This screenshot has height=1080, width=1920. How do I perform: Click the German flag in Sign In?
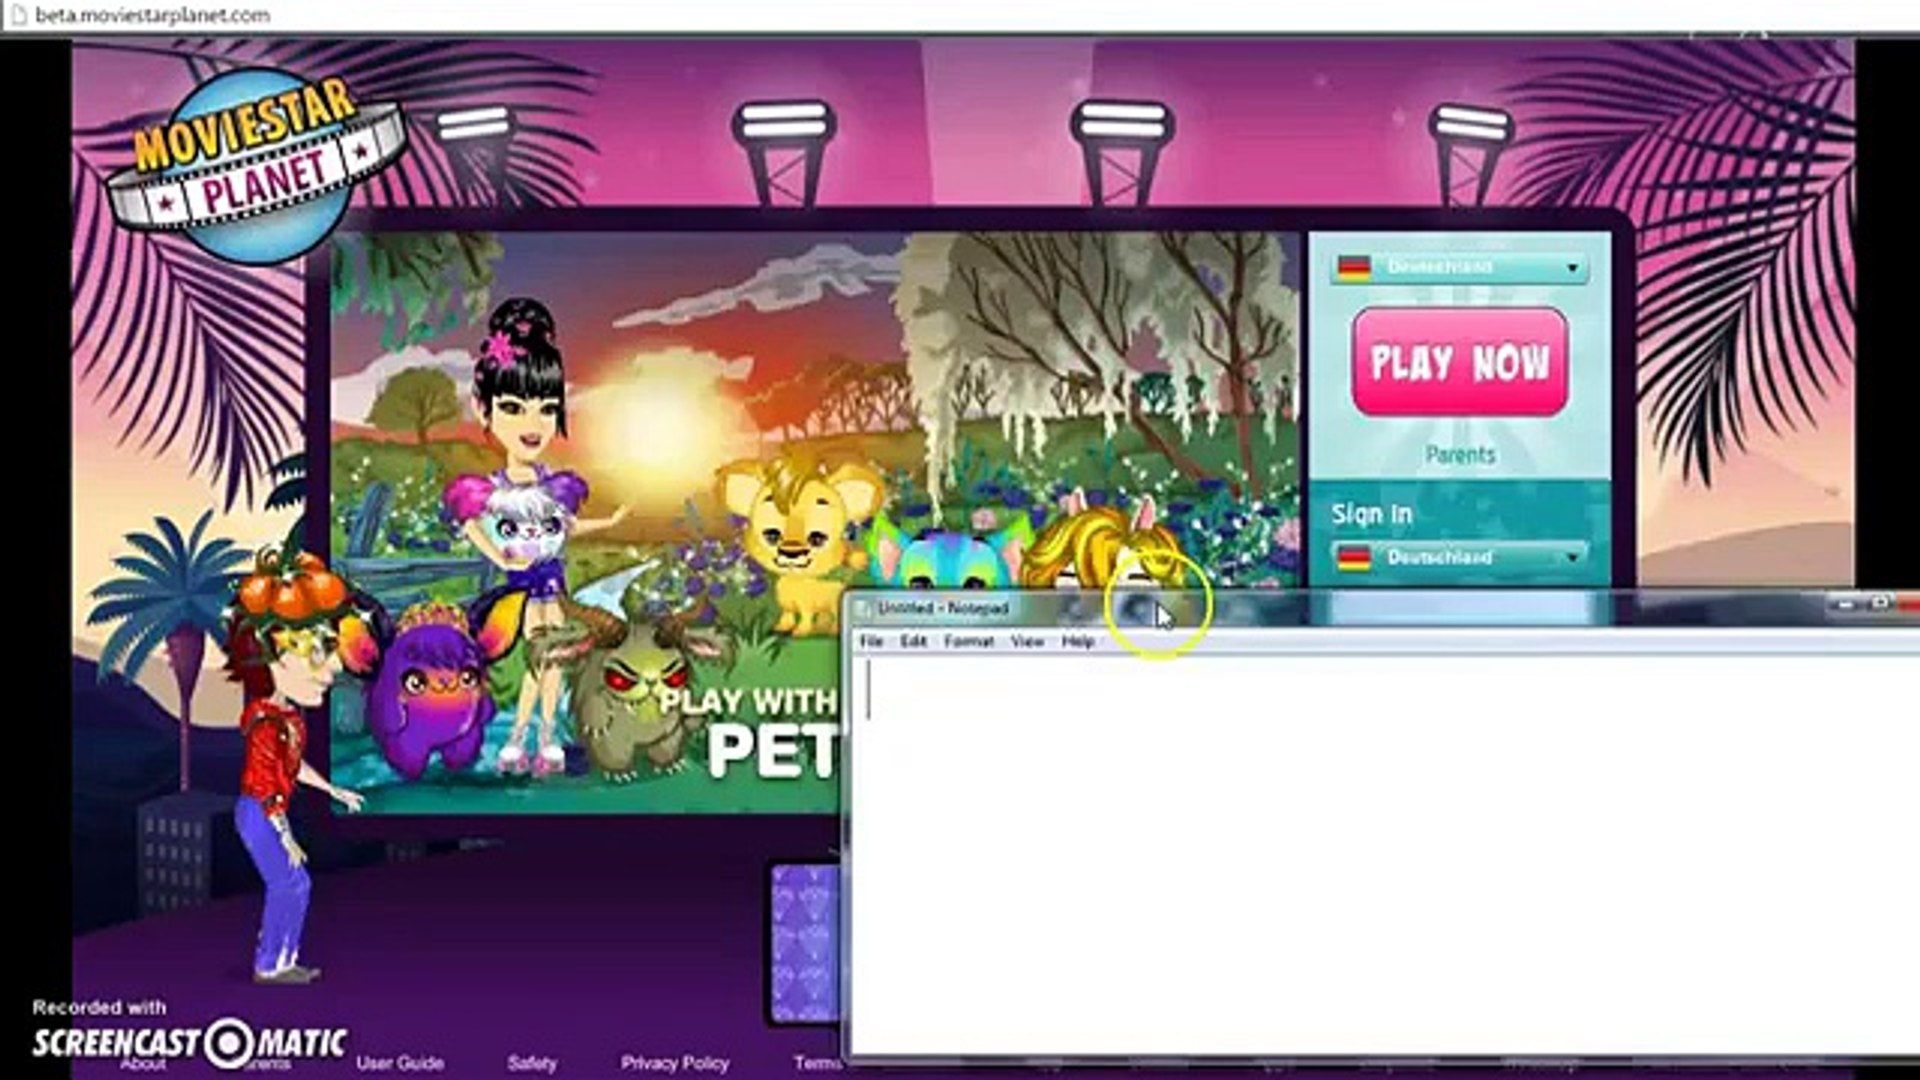1354,557
